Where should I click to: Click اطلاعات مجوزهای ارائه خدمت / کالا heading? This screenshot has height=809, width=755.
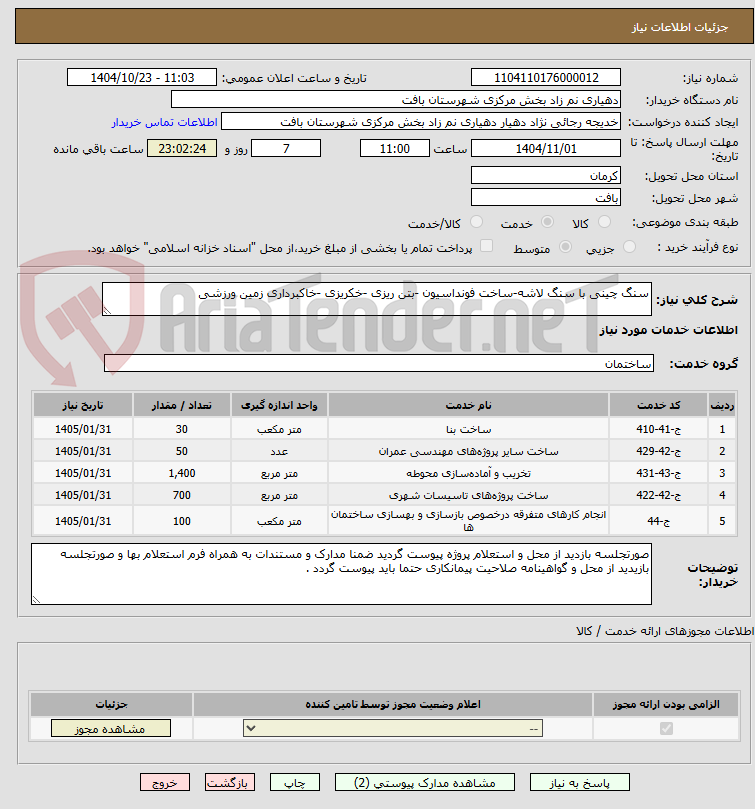[665, 631]
